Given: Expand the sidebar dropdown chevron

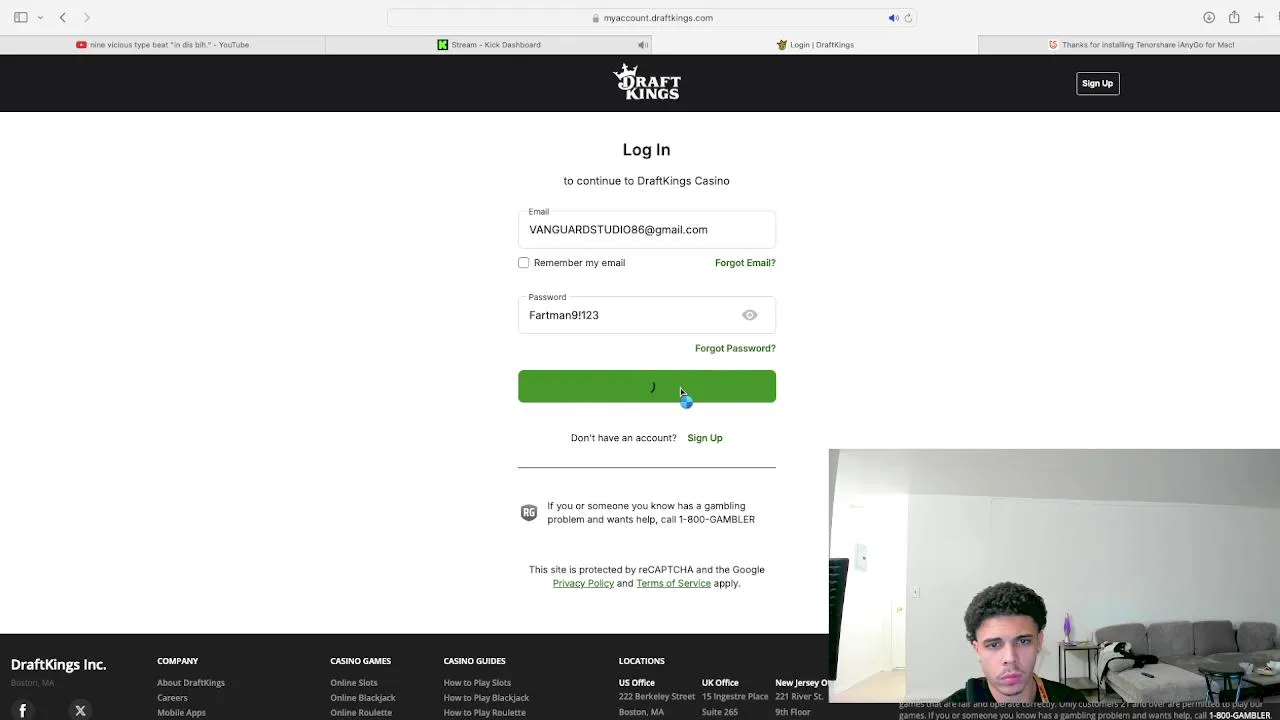Looking at the screenshot, I should [40, 18].
